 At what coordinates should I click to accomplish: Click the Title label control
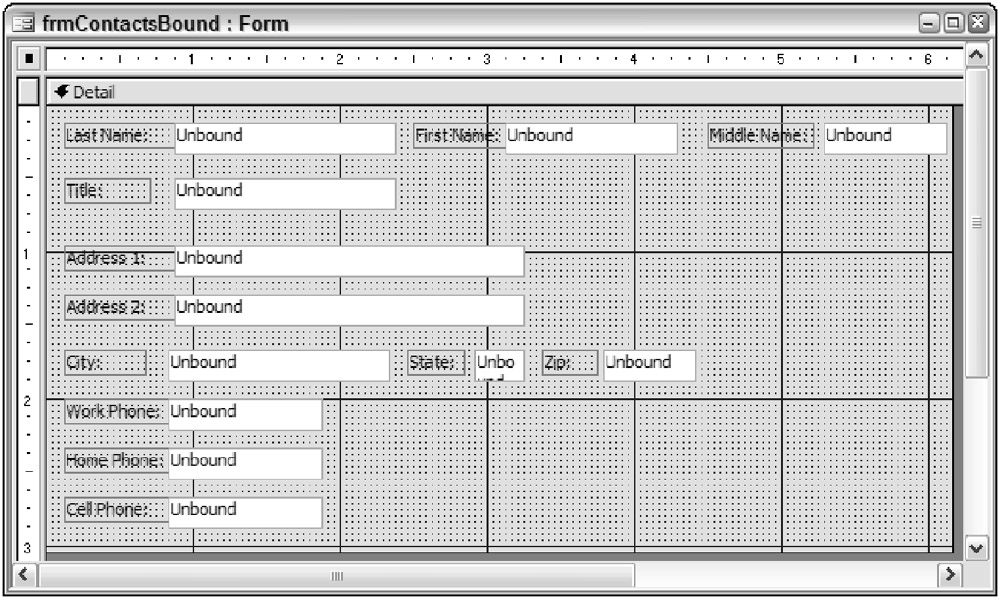(x=107, y=192)
